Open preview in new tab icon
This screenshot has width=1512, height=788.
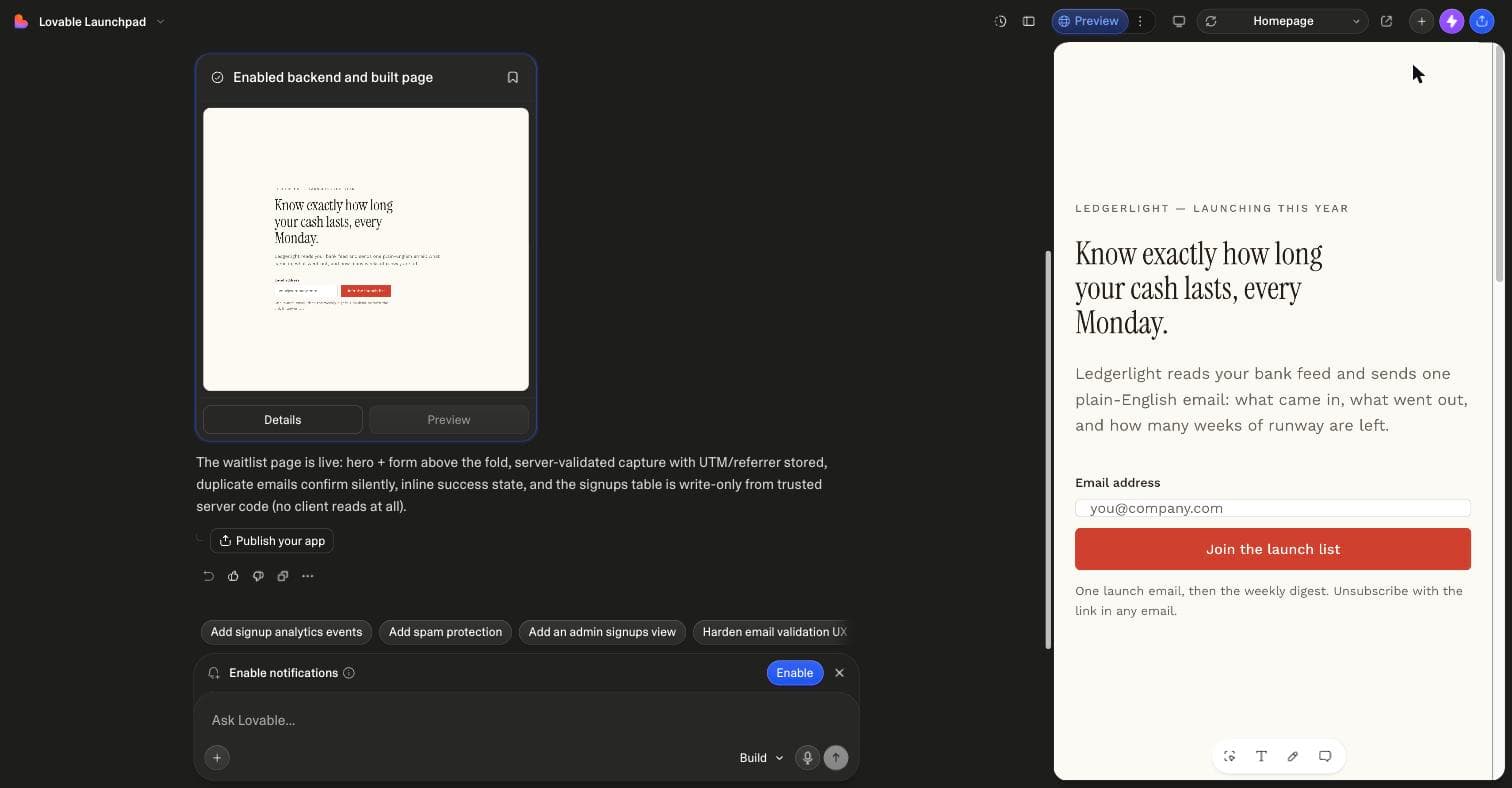pyautogui.click(x=1386, y=21)
